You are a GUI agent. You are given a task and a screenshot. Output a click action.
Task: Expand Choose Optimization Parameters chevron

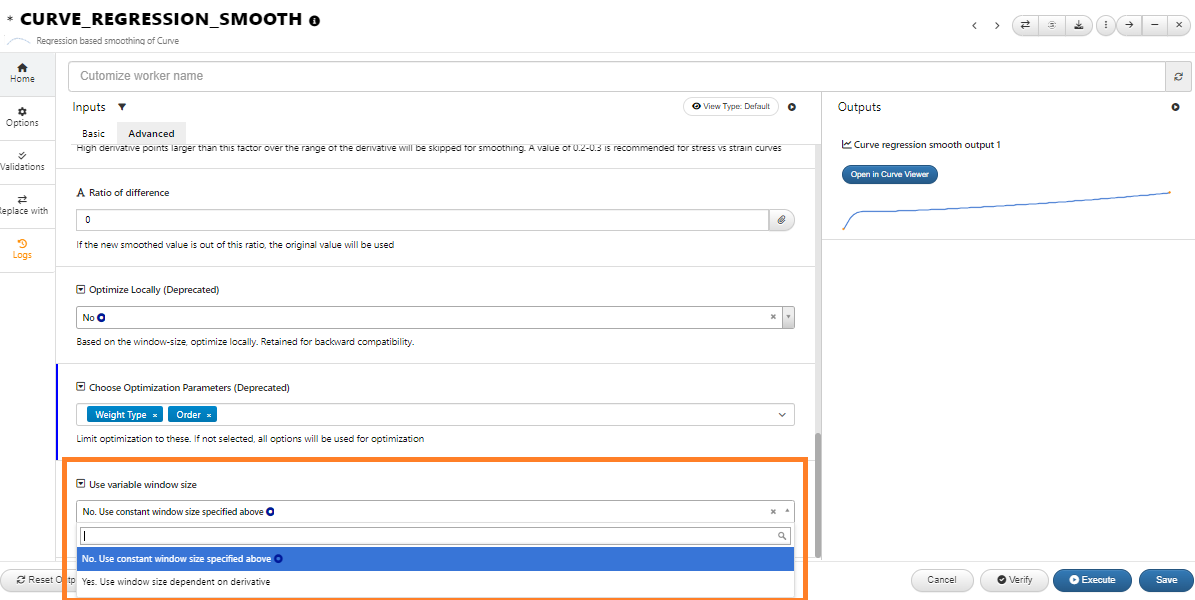pos(782,414)
